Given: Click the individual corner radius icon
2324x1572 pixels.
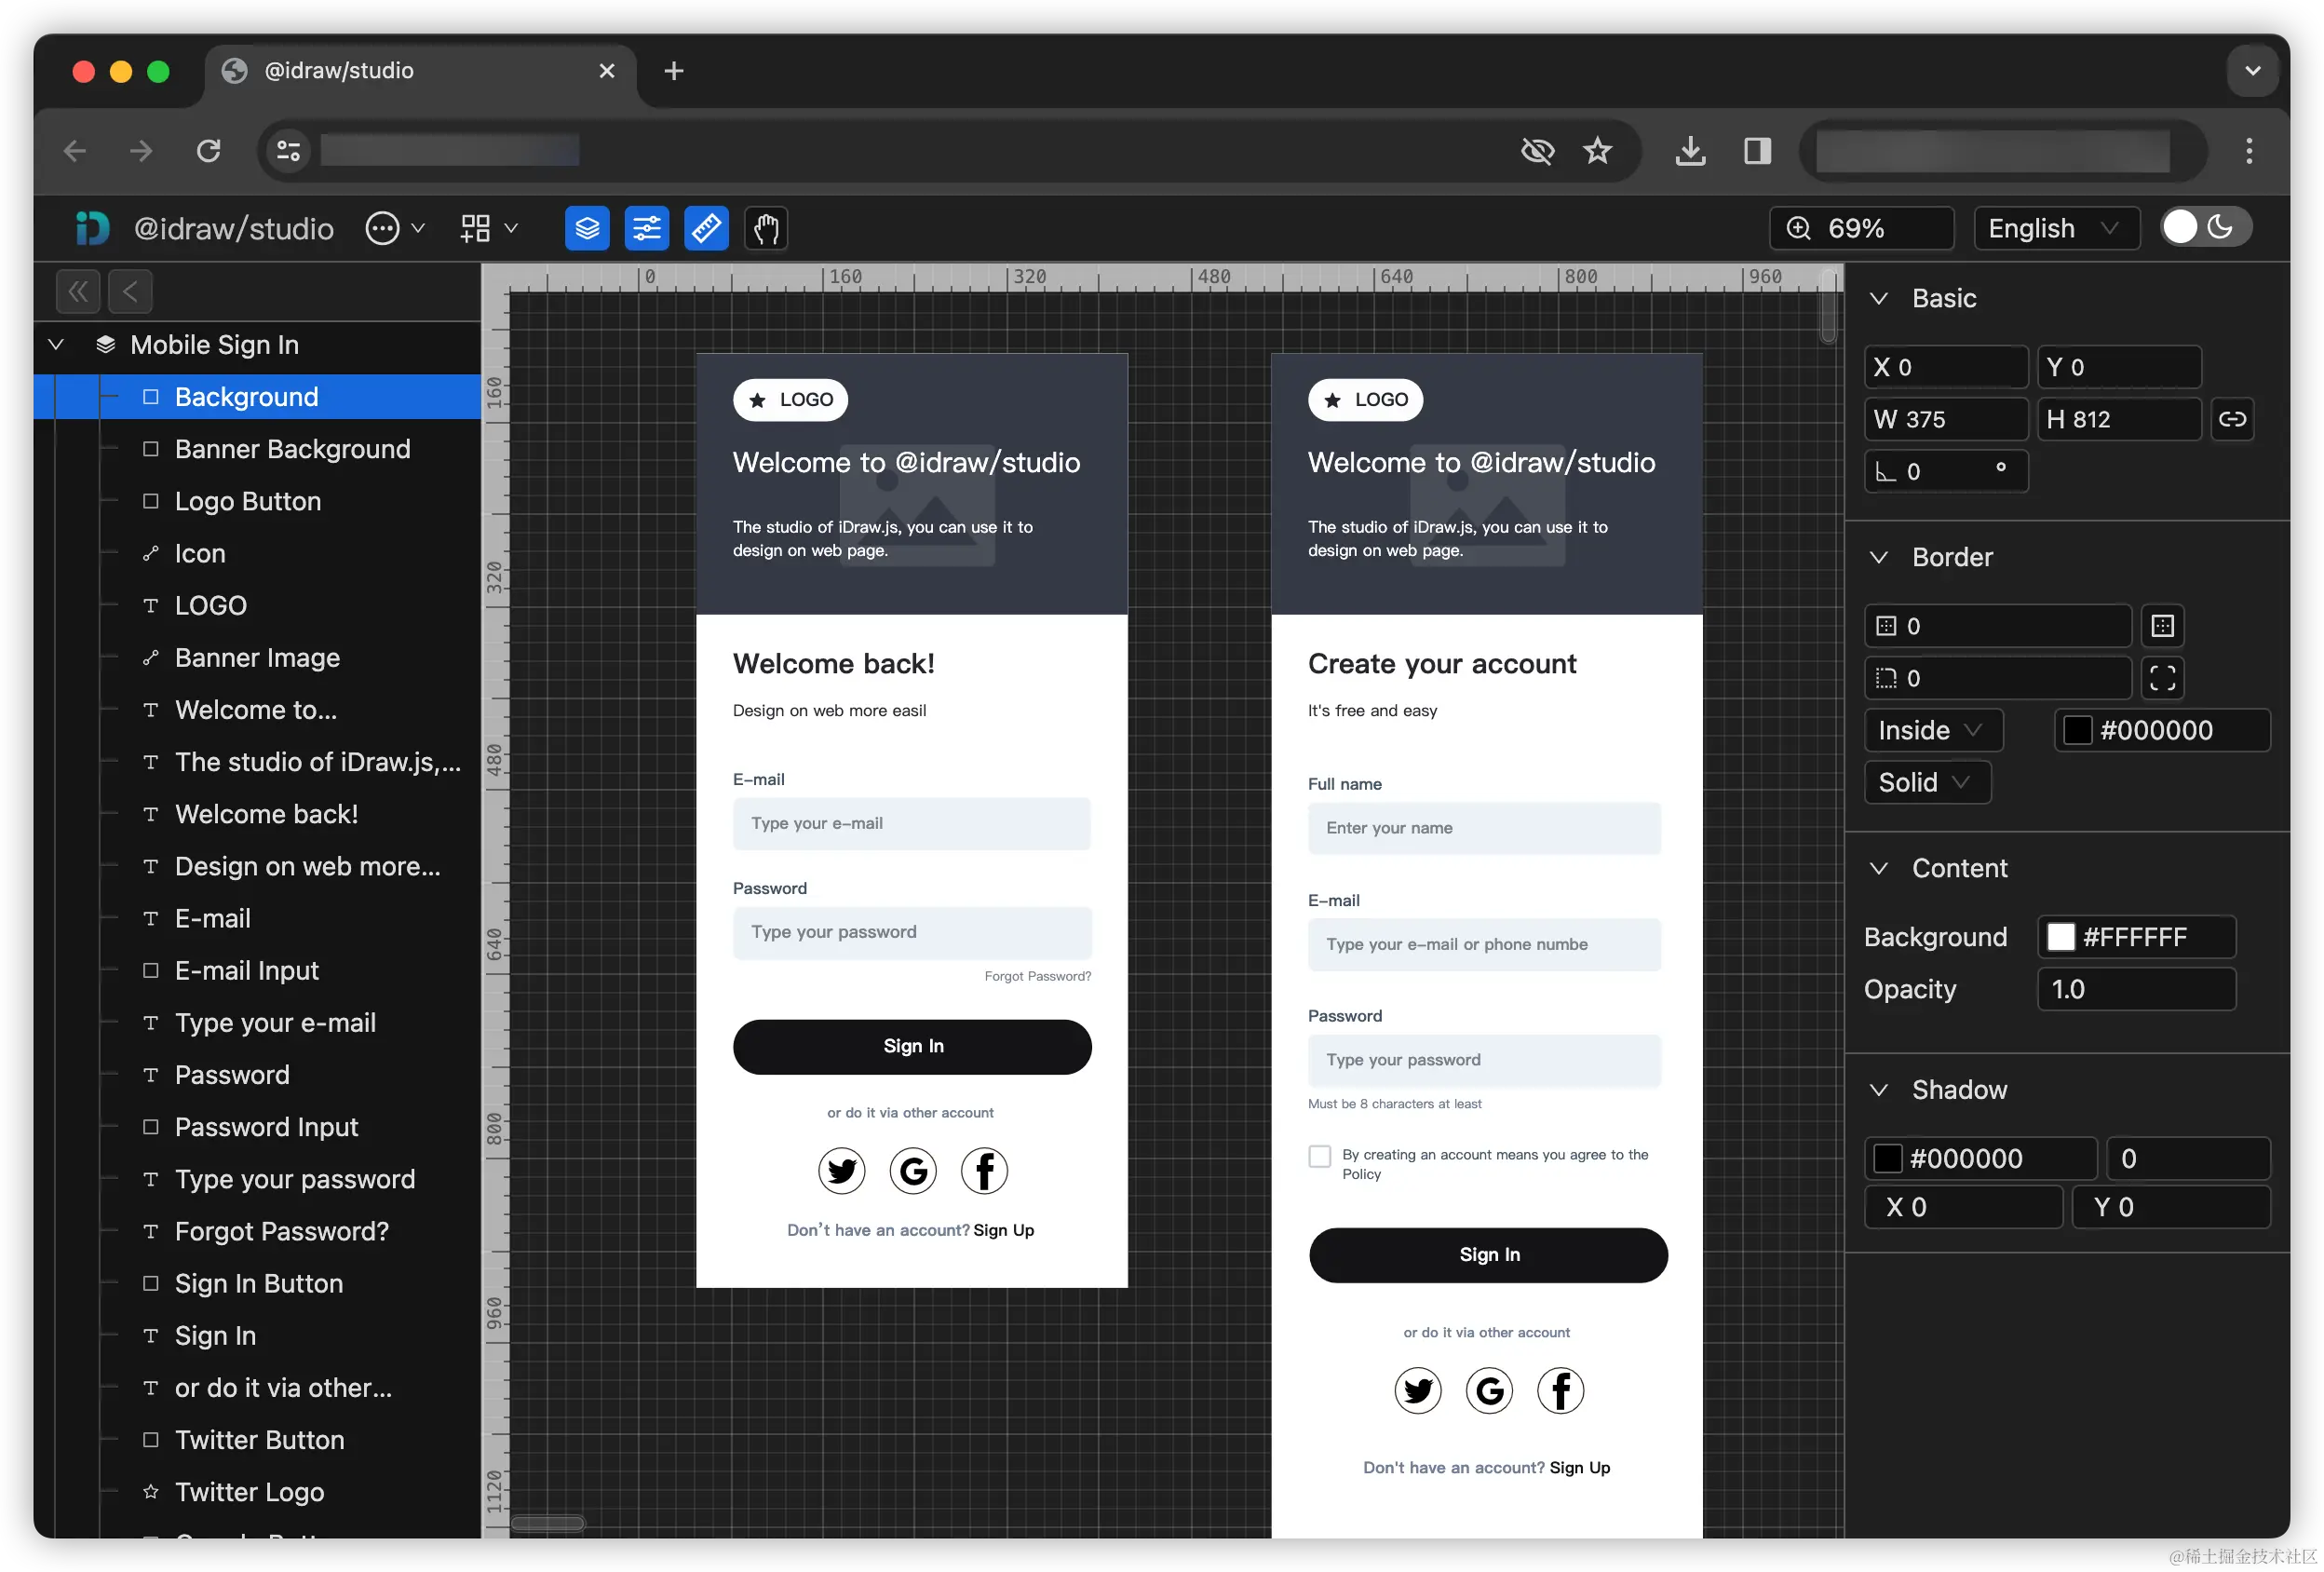Looking at the screenshot, I should point(2162,679).
